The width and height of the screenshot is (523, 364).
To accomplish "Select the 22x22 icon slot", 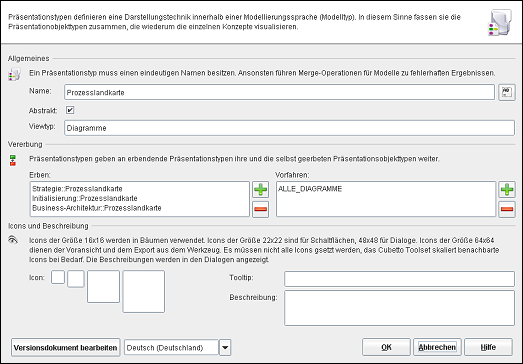I will [76, 279].
